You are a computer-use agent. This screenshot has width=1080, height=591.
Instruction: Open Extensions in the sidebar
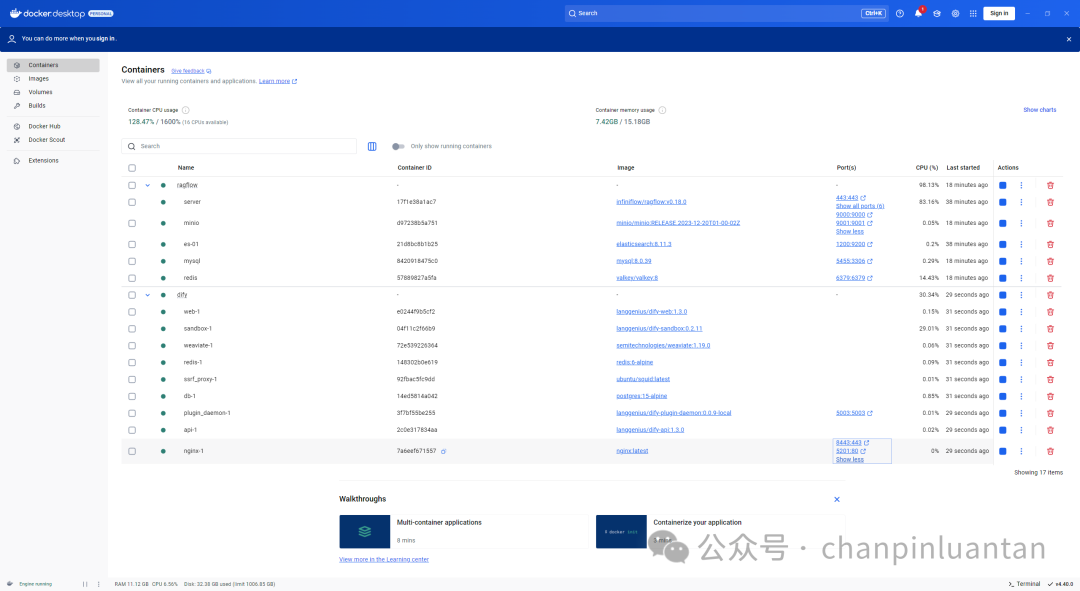coord(53,160)
